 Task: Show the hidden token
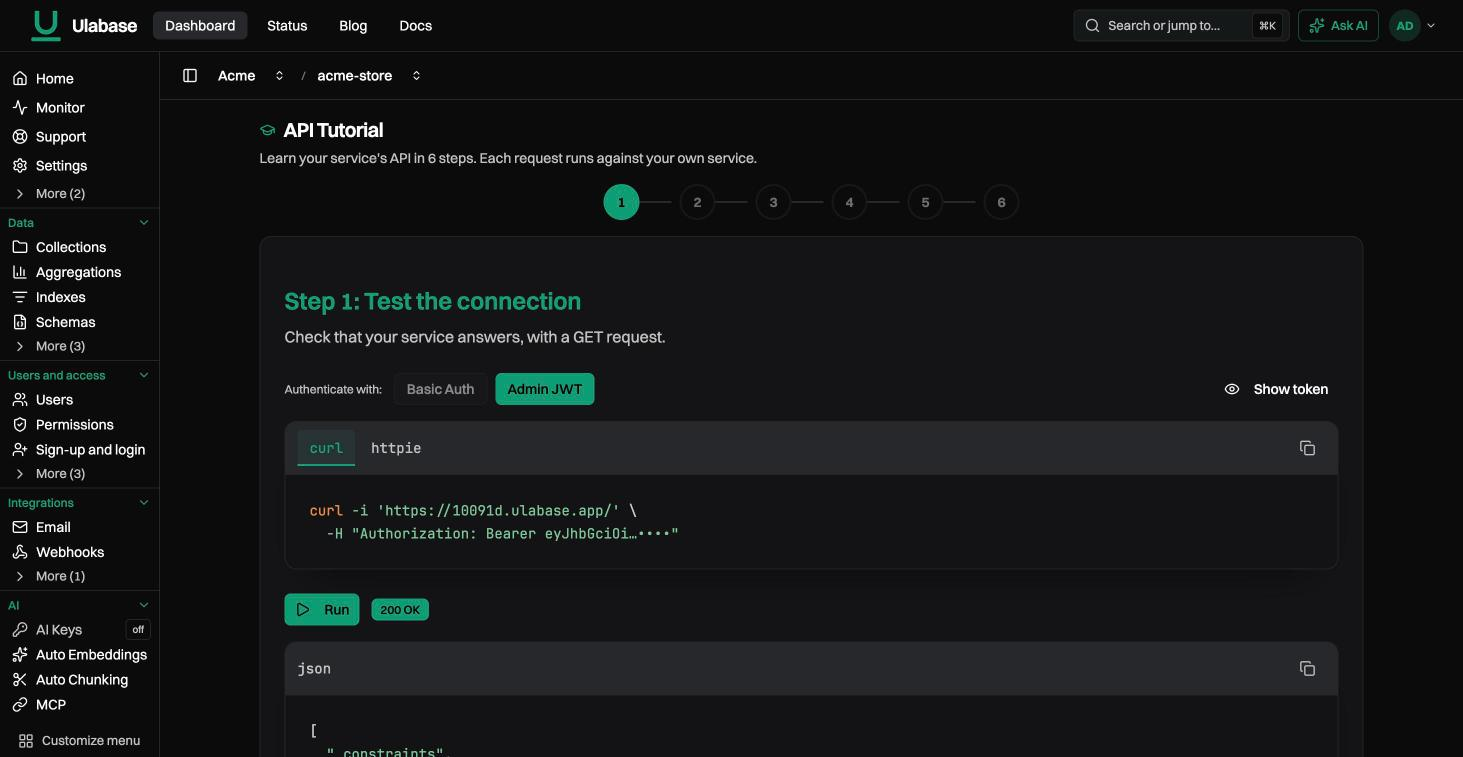click(x=1277, y=389)
